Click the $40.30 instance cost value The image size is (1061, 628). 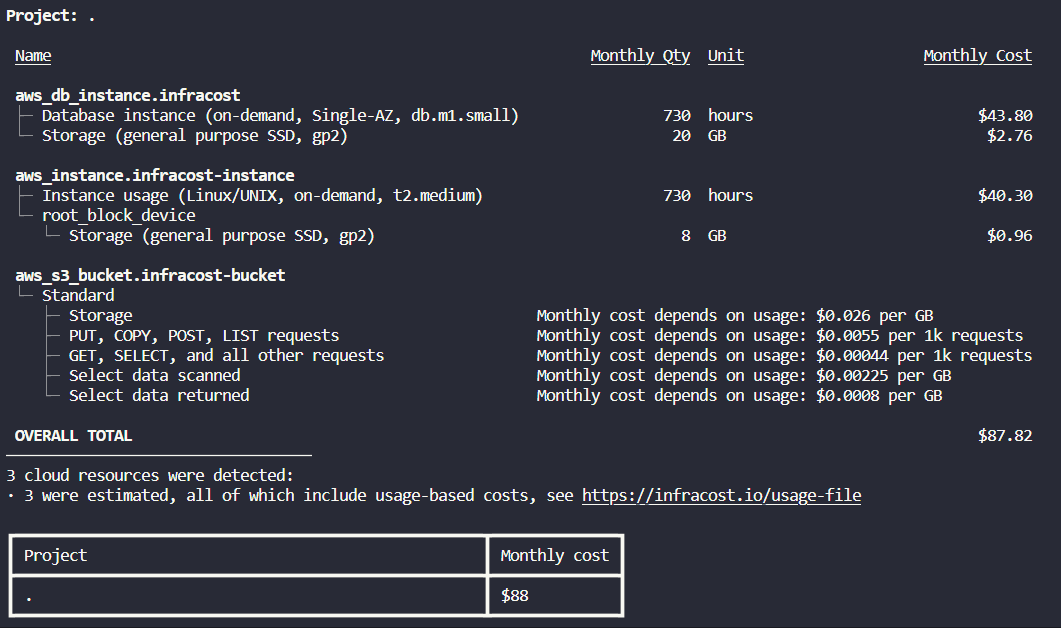coord(1005,196)
